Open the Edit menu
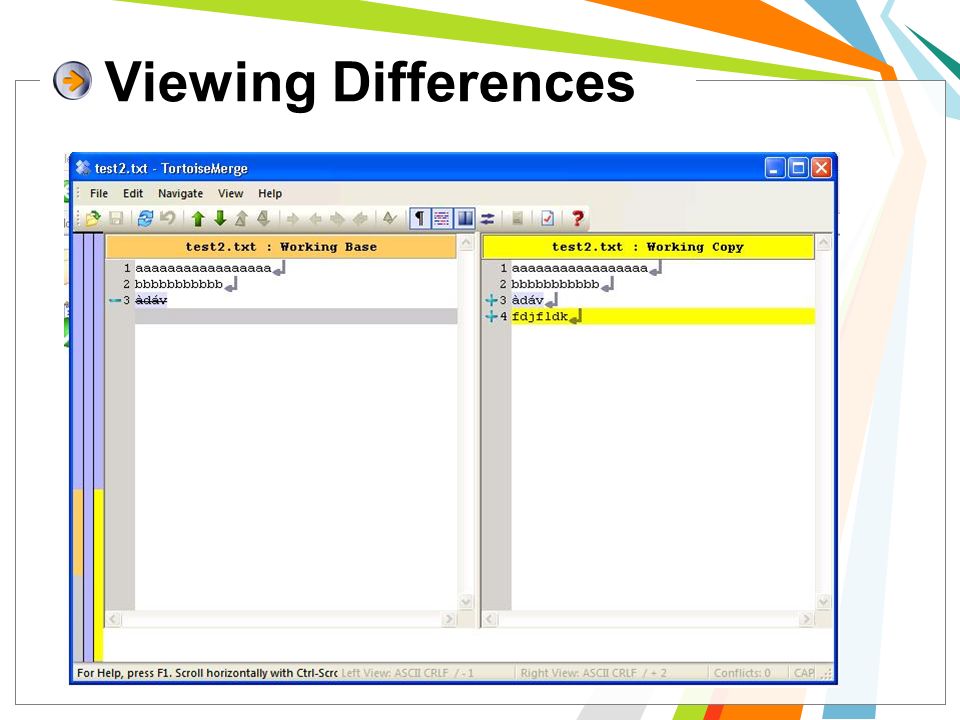Viewport: 960px width, 720px height. tap(133, 193)
